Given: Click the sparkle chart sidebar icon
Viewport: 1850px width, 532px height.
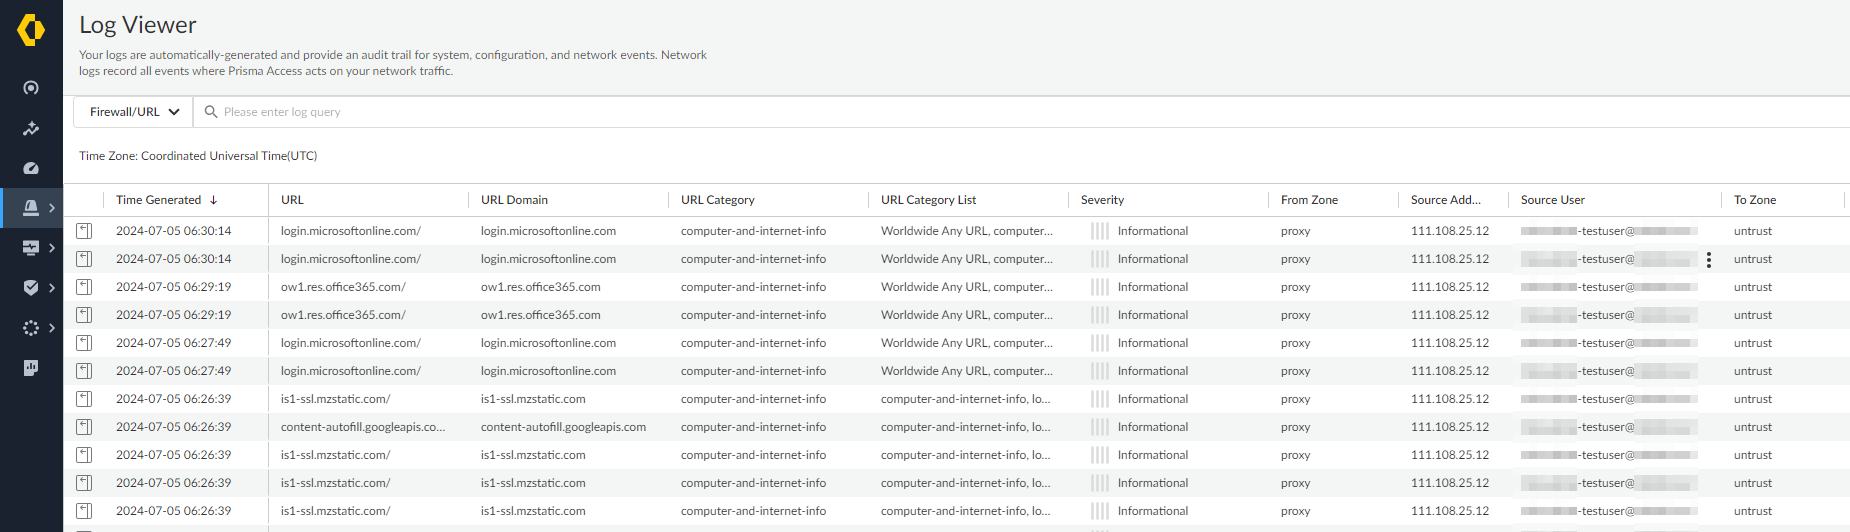Looking at the screenshot, I should [x=31, y=128].
